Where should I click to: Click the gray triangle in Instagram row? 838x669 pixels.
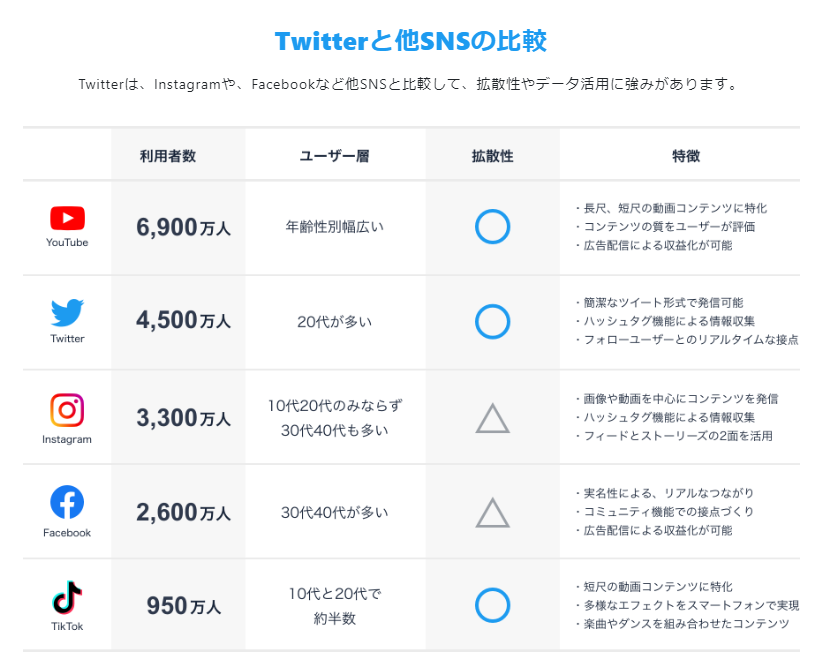point(492,418)
